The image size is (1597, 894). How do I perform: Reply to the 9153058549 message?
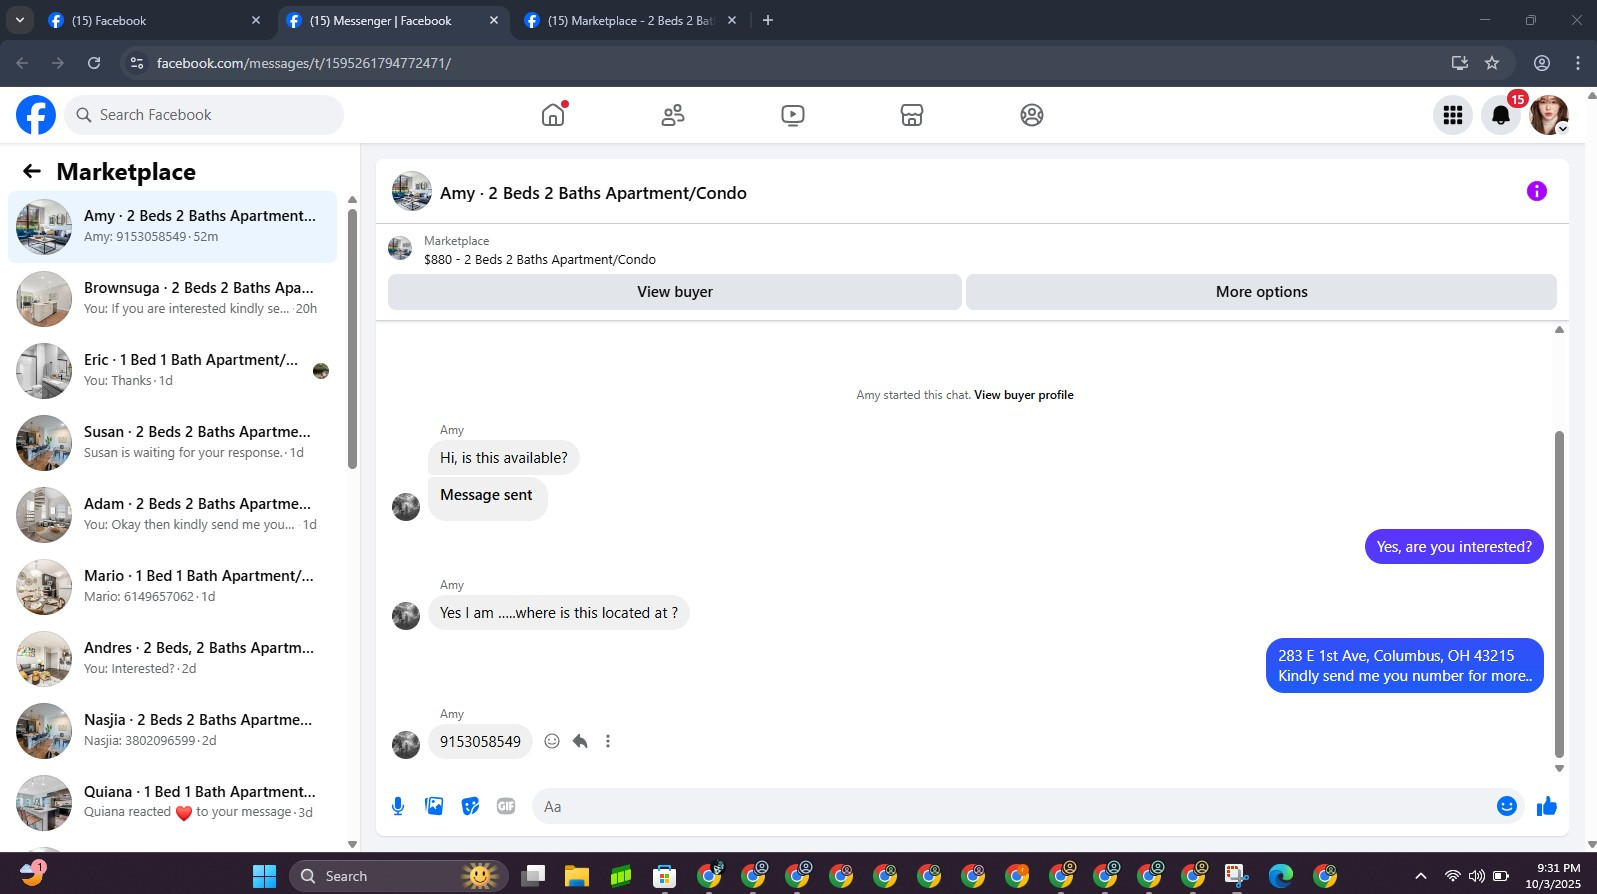[x=580, y=741]
